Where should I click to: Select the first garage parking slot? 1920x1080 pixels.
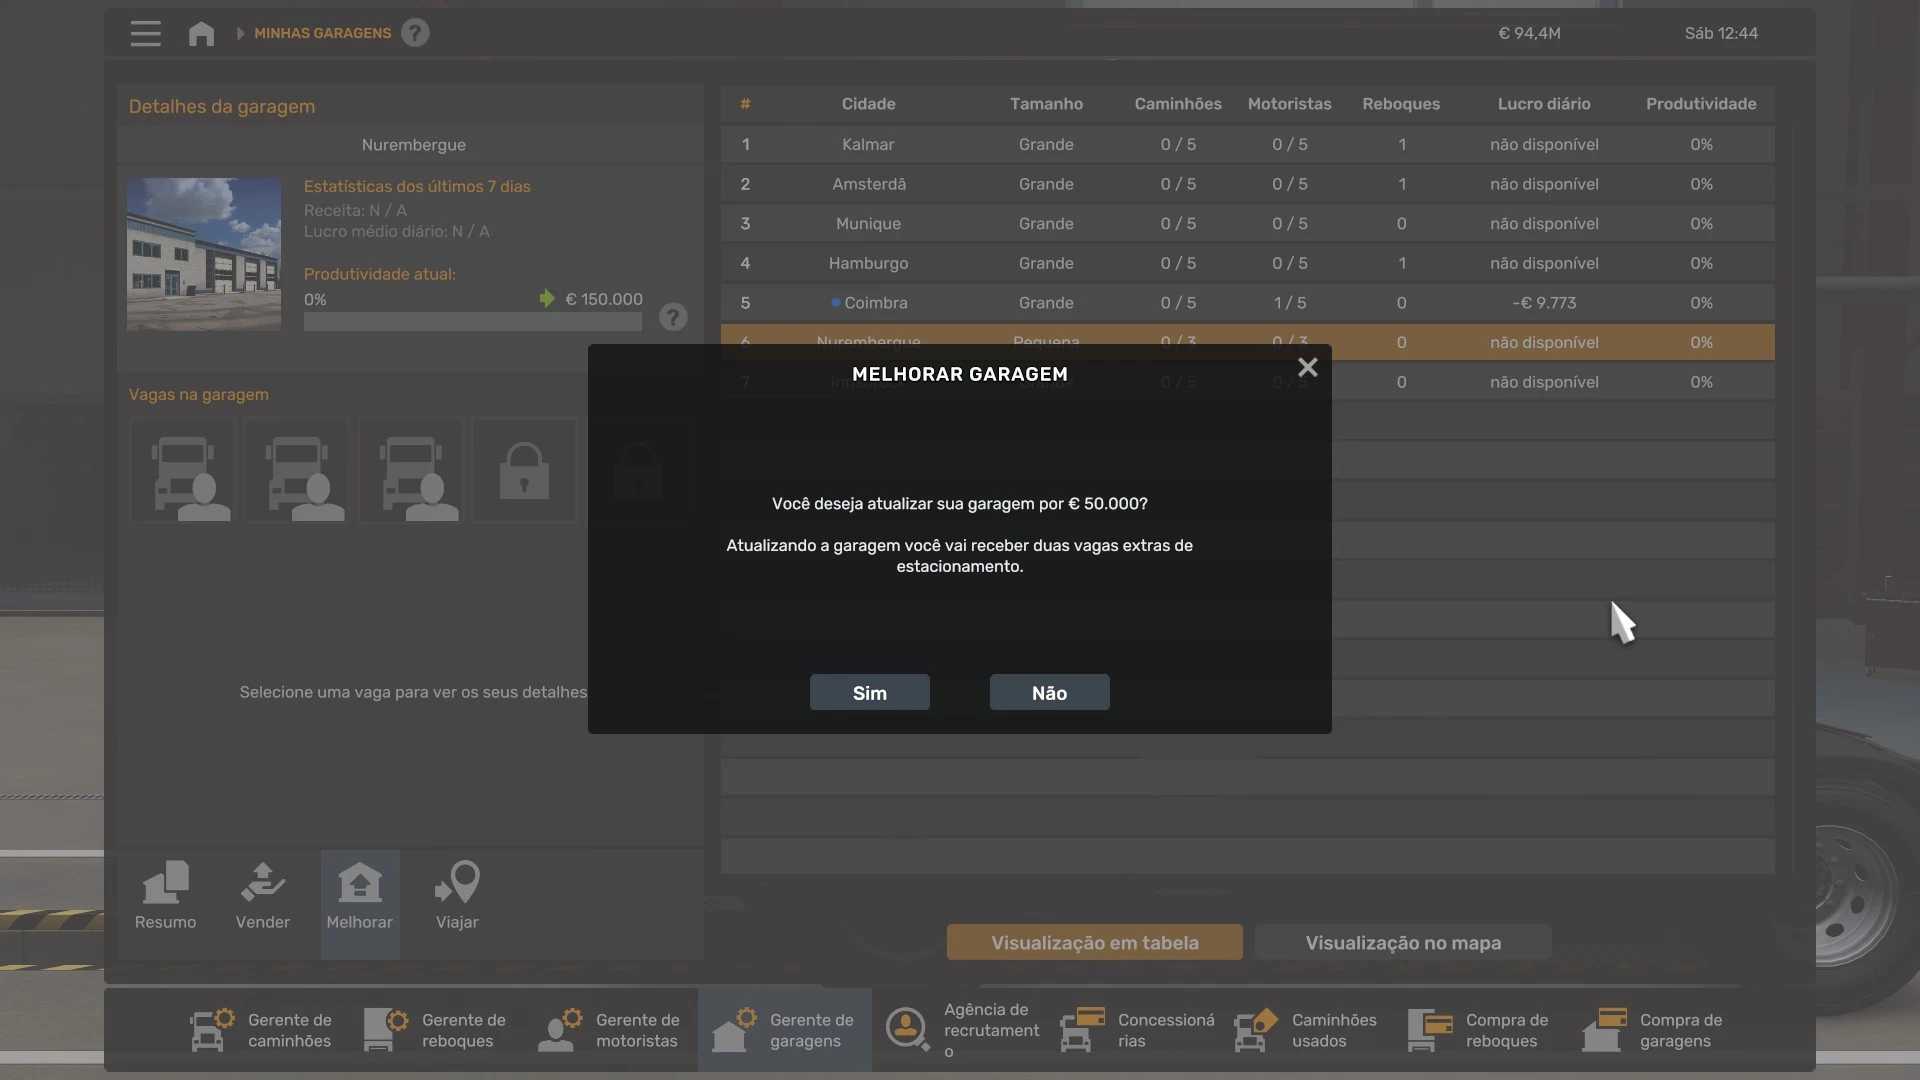[x=183, y=471]
